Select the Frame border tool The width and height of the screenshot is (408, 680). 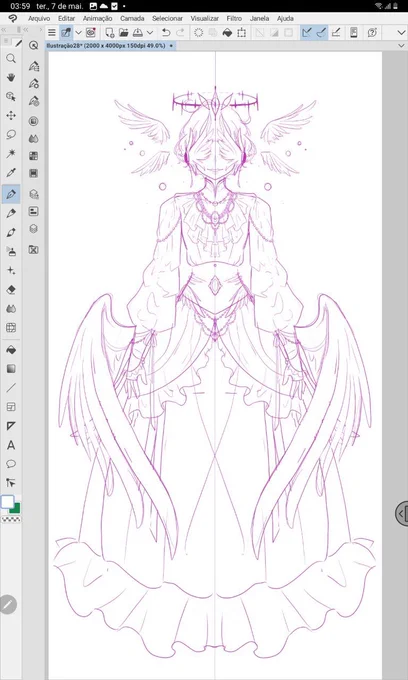point(11,407)
